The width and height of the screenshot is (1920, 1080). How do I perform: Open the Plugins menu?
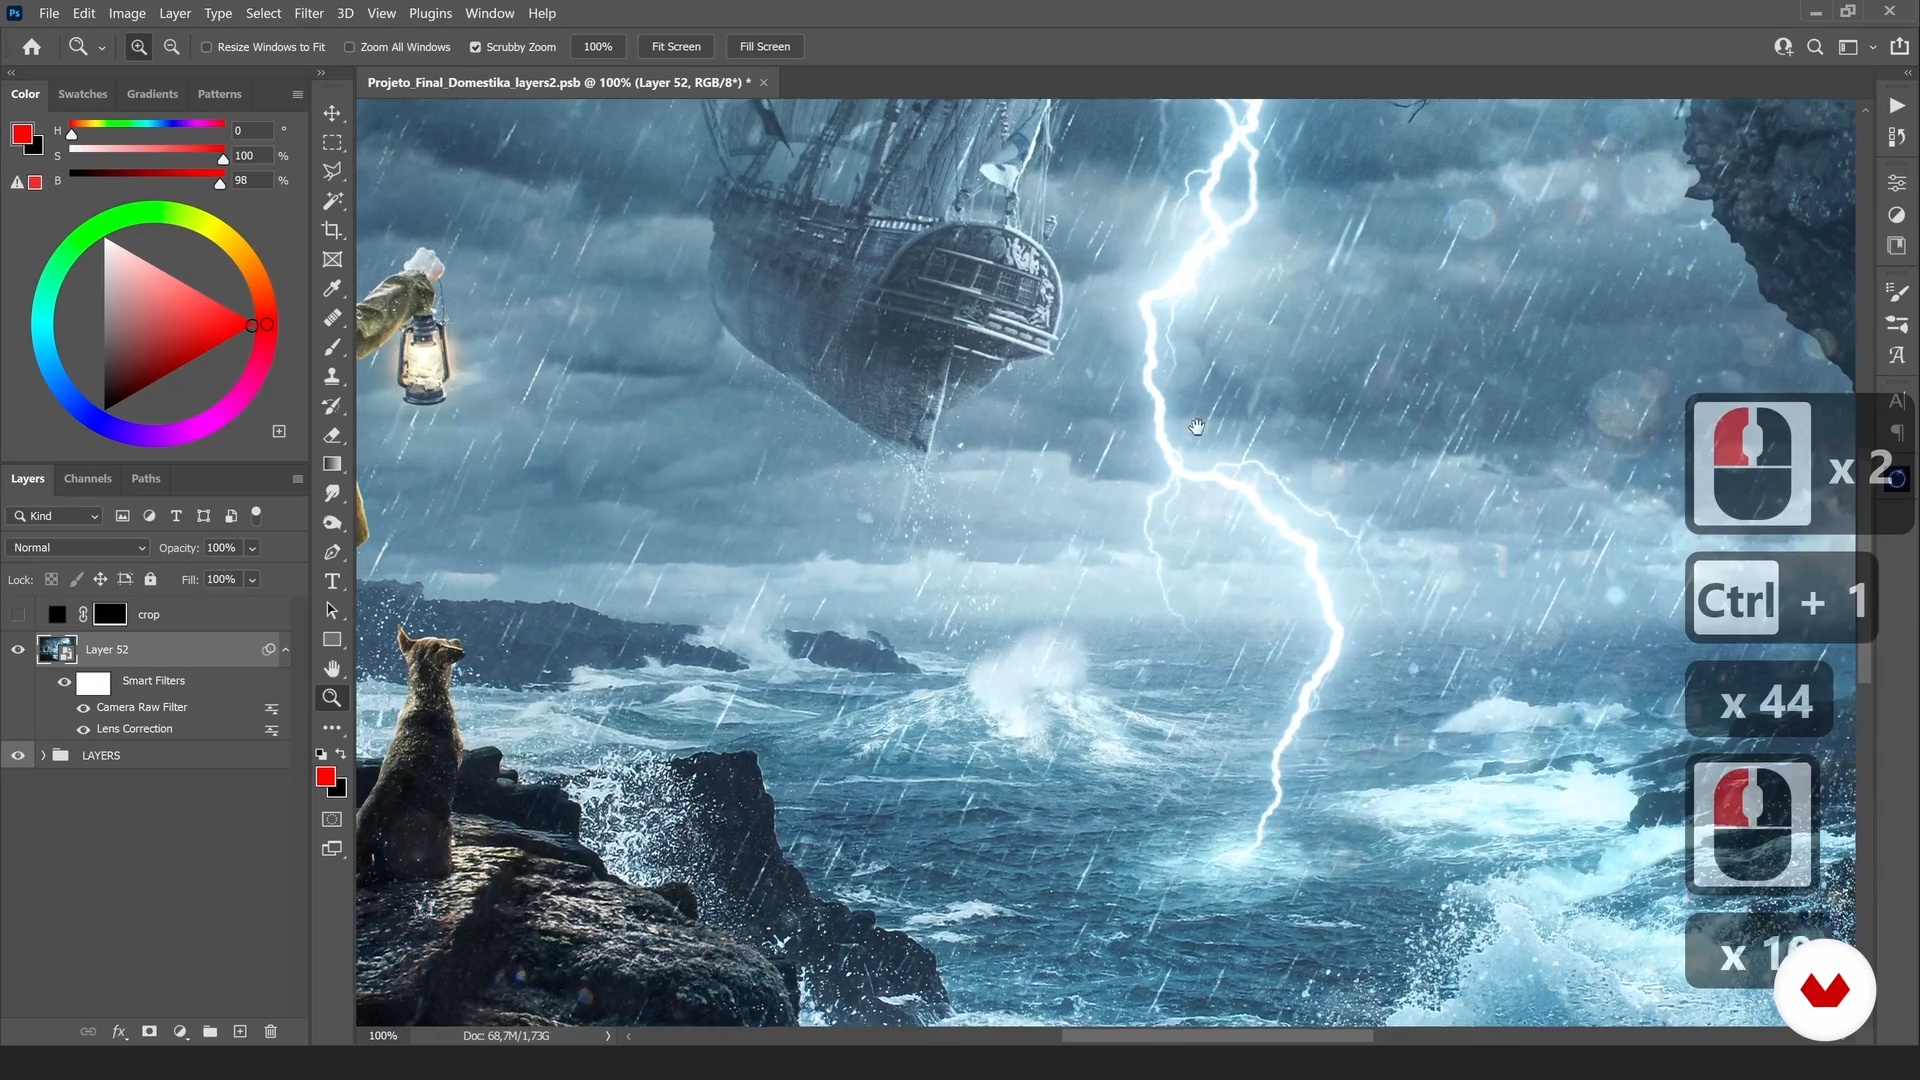(430, 13)
